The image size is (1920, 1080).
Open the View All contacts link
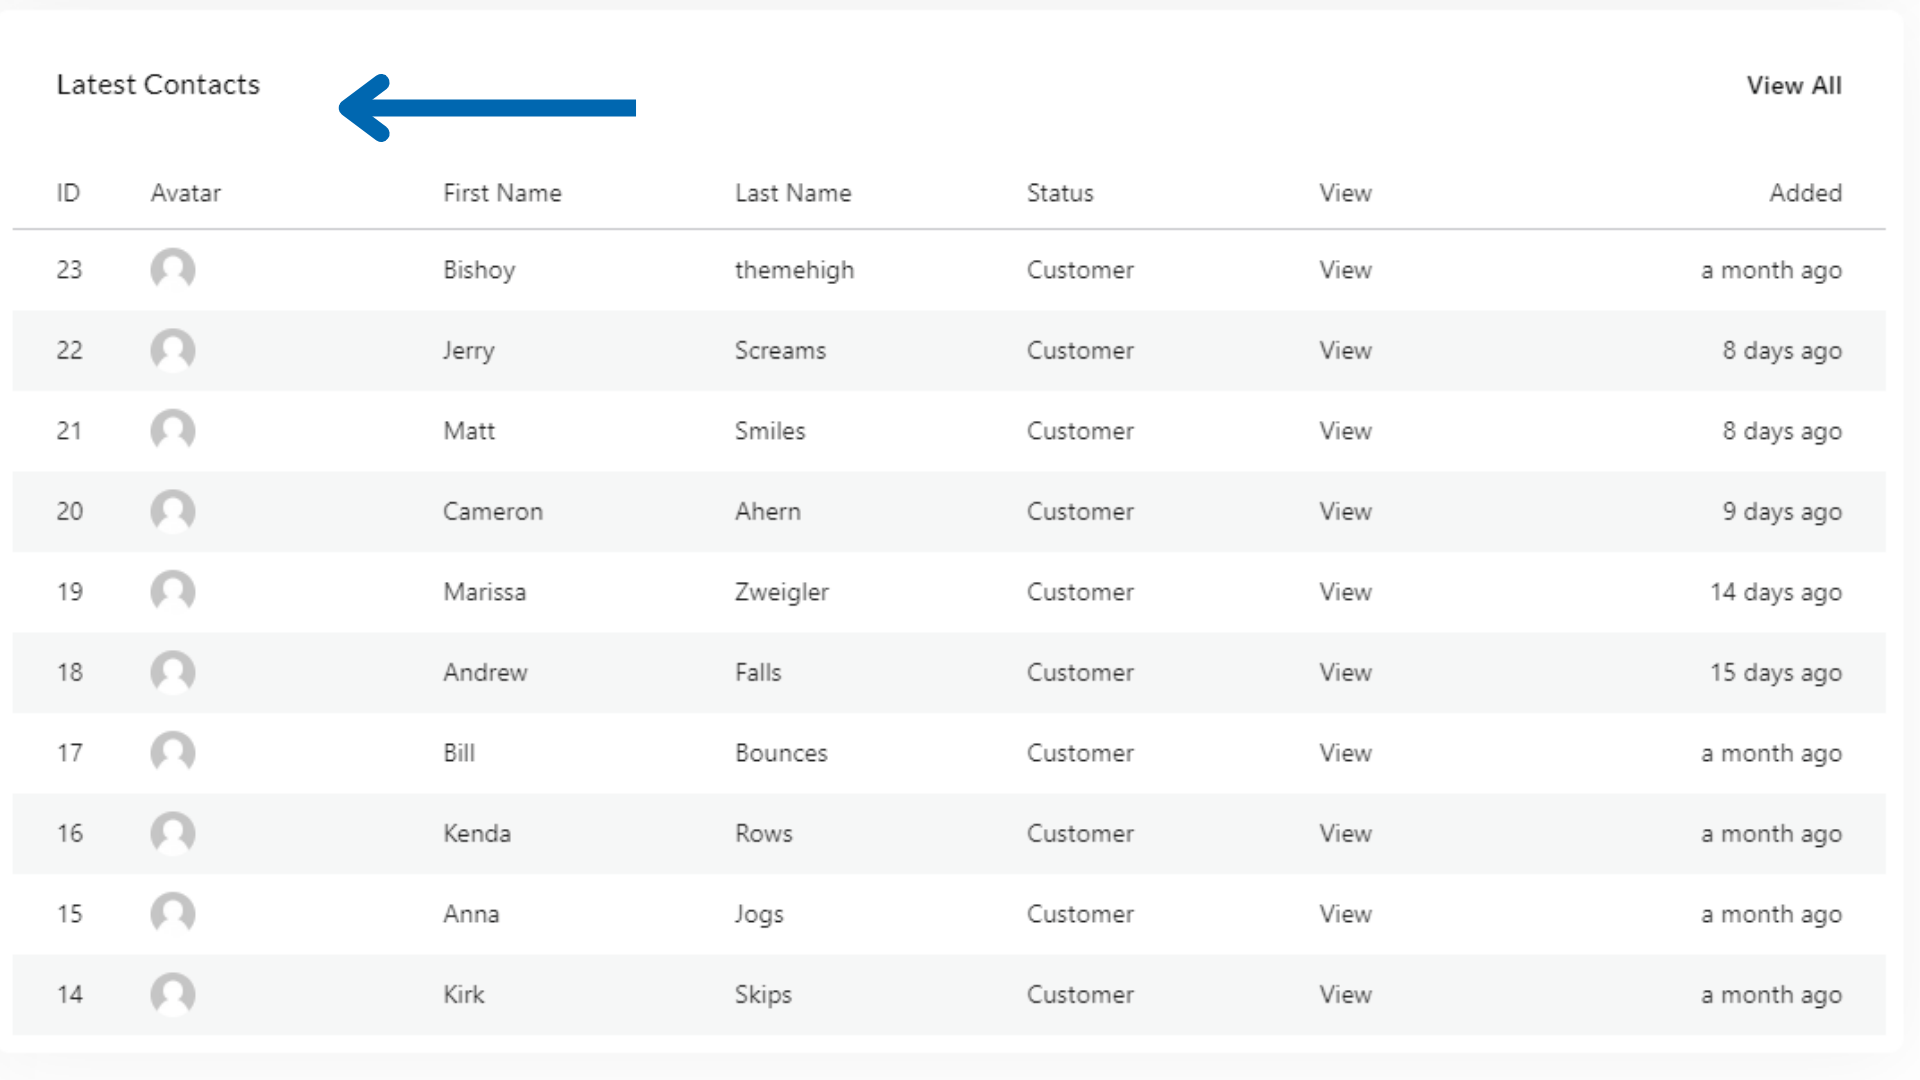1794,86
